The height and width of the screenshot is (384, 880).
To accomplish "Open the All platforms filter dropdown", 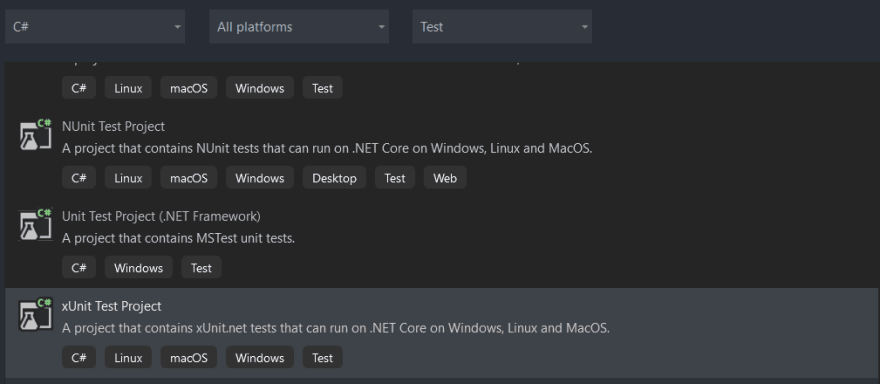I will (x=299, y=26).
